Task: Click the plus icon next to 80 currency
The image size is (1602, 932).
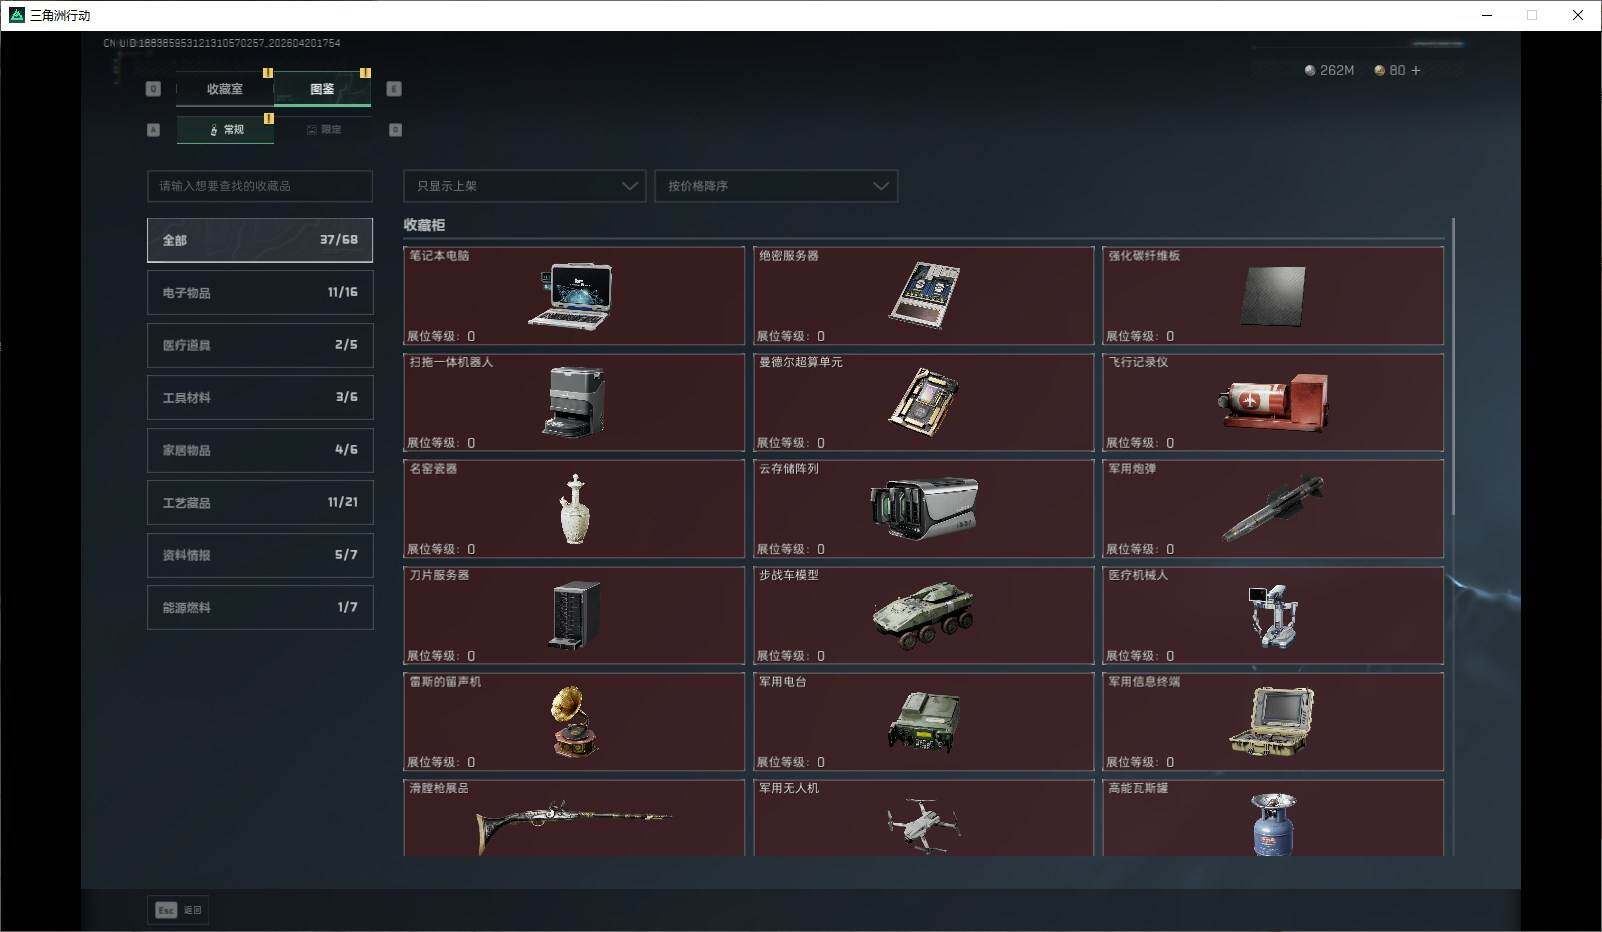Action: 1415,71
